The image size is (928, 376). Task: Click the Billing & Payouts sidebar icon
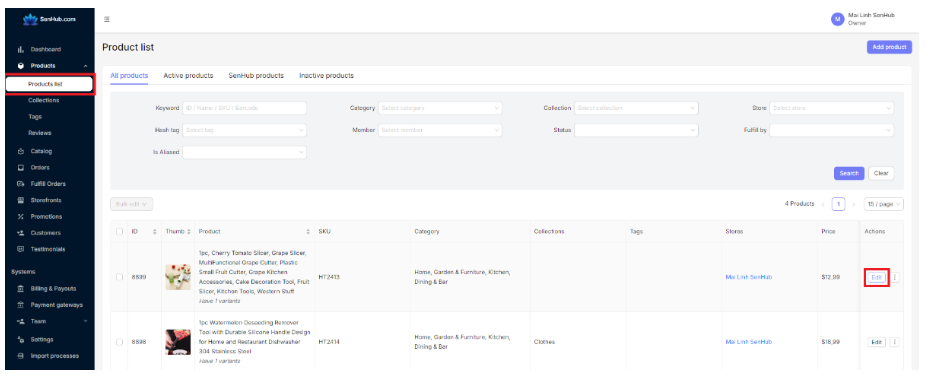pyautogui.click(x=20, y=288)
